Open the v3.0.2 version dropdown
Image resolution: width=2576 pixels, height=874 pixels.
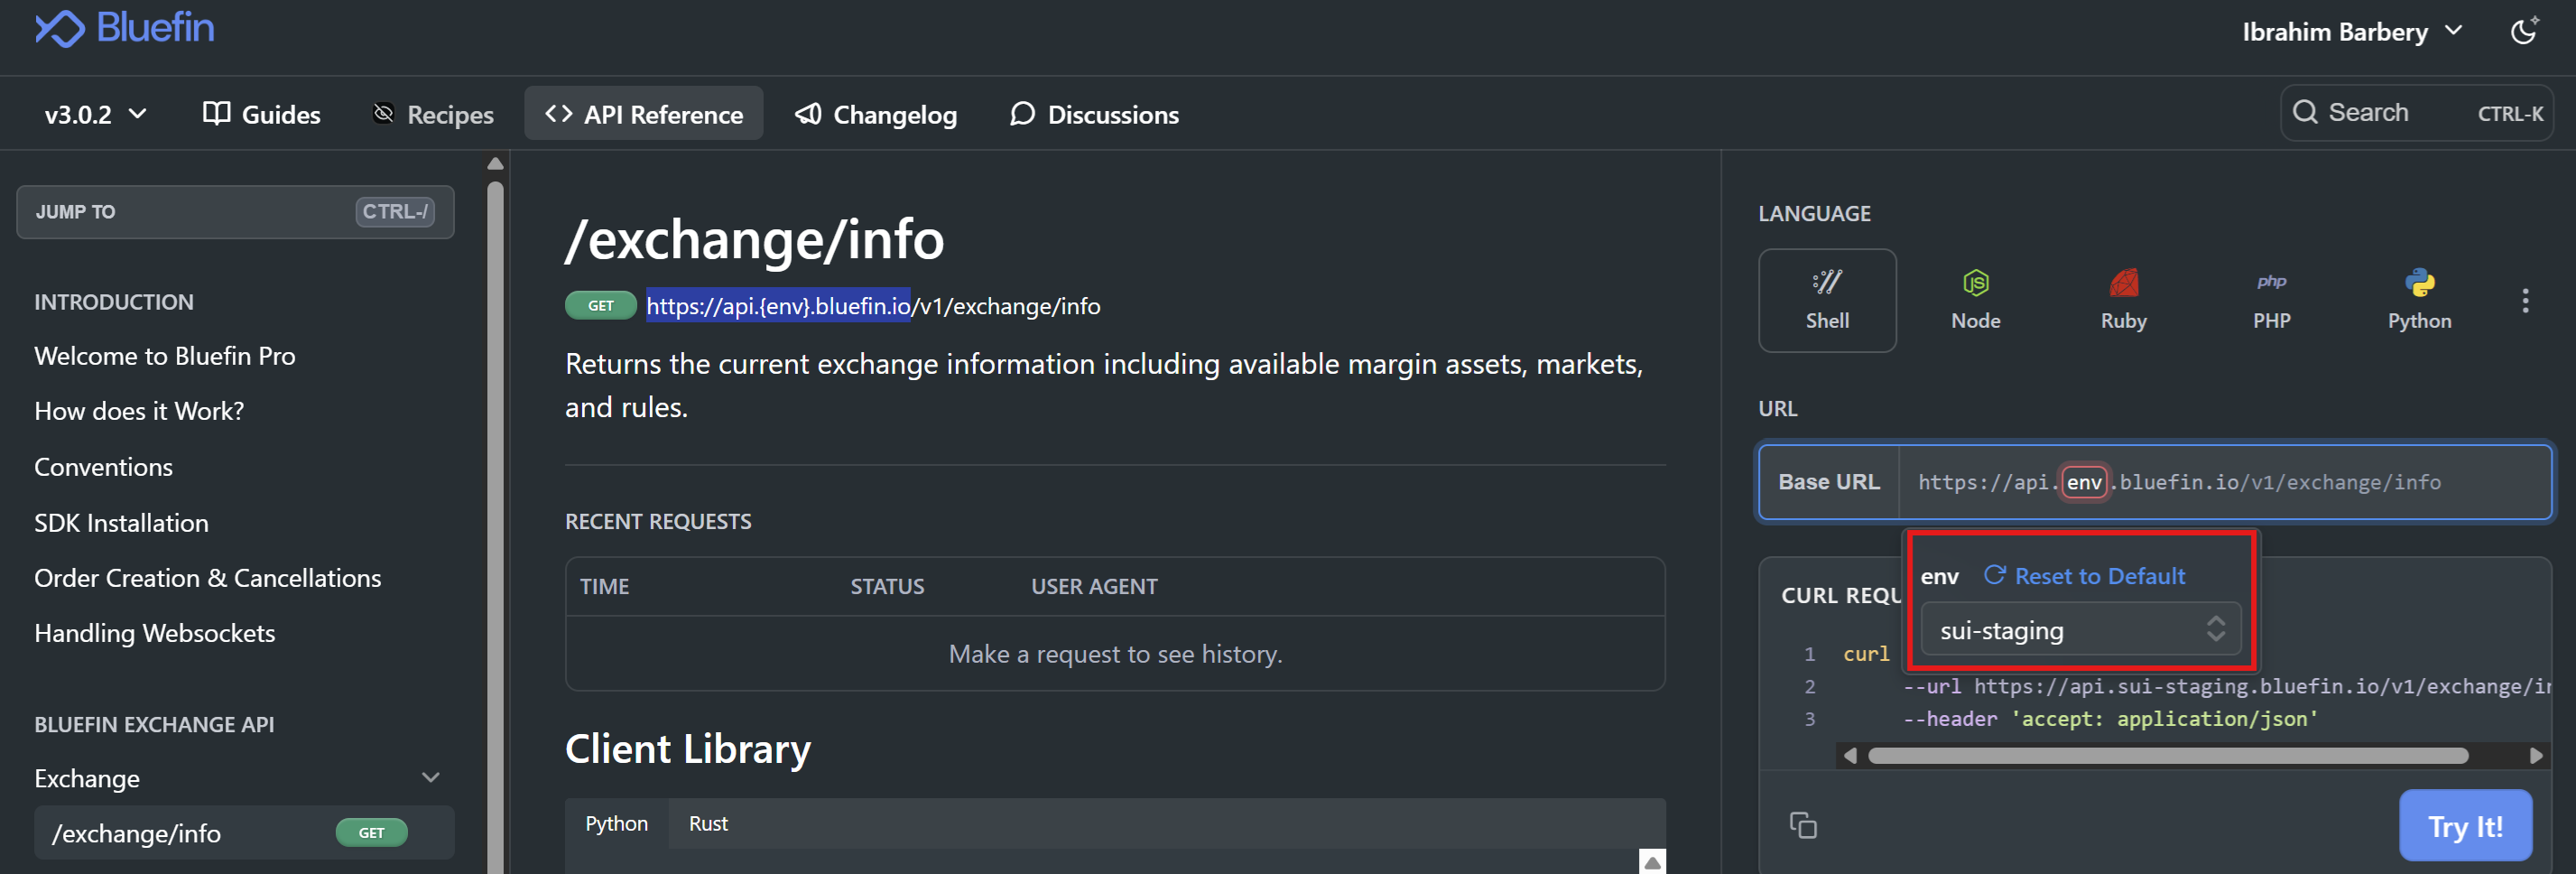(96, 114)
